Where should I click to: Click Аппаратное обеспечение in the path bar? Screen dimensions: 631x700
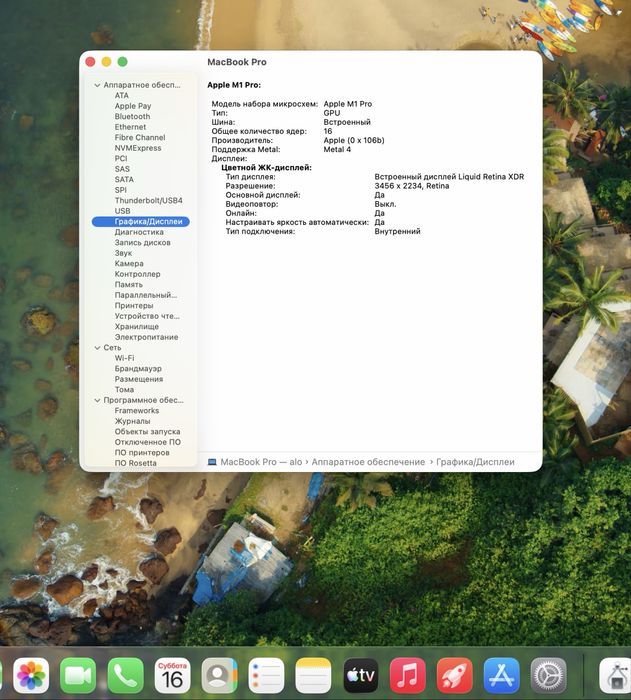[x=368, y=462]
